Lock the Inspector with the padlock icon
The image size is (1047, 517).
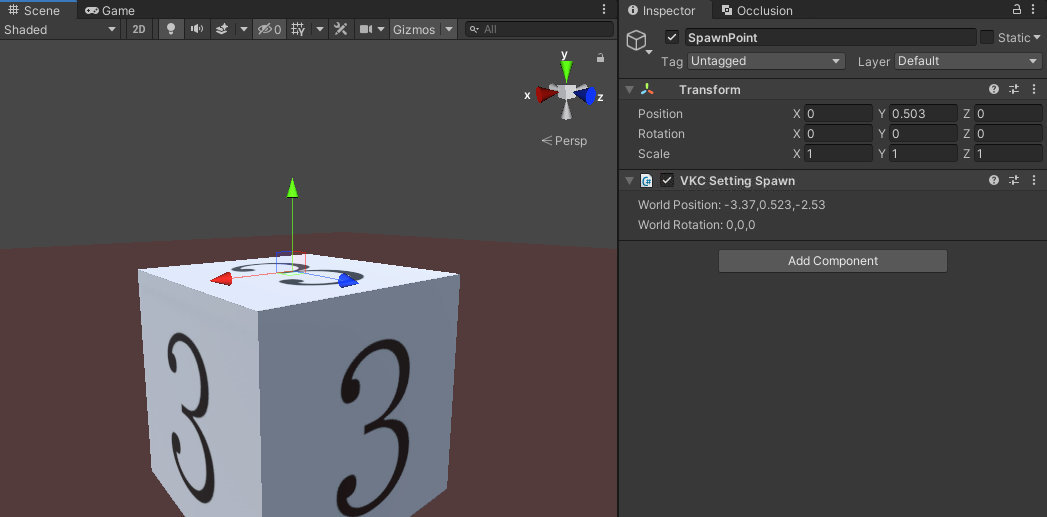click(1017, 9)
